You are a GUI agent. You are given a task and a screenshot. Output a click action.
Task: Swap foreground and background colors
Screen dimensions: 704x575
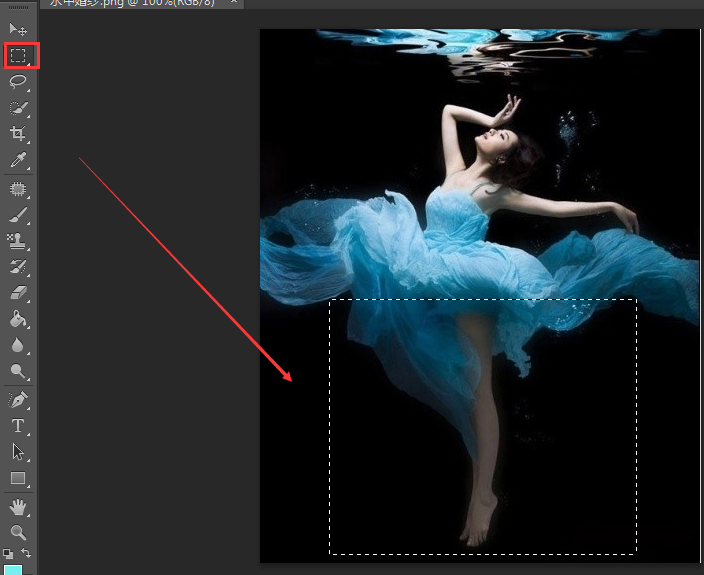26,553
